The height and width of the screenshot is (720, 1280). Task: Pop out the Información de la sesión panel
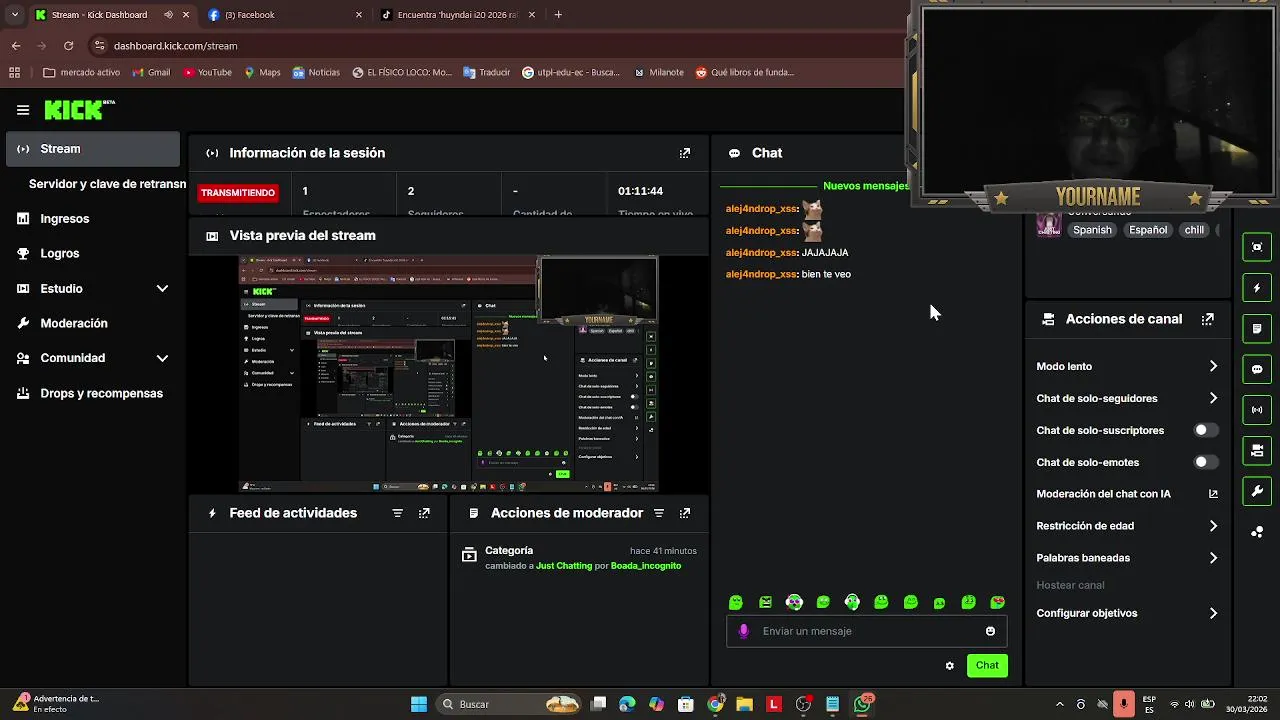(x=685, y=153)
